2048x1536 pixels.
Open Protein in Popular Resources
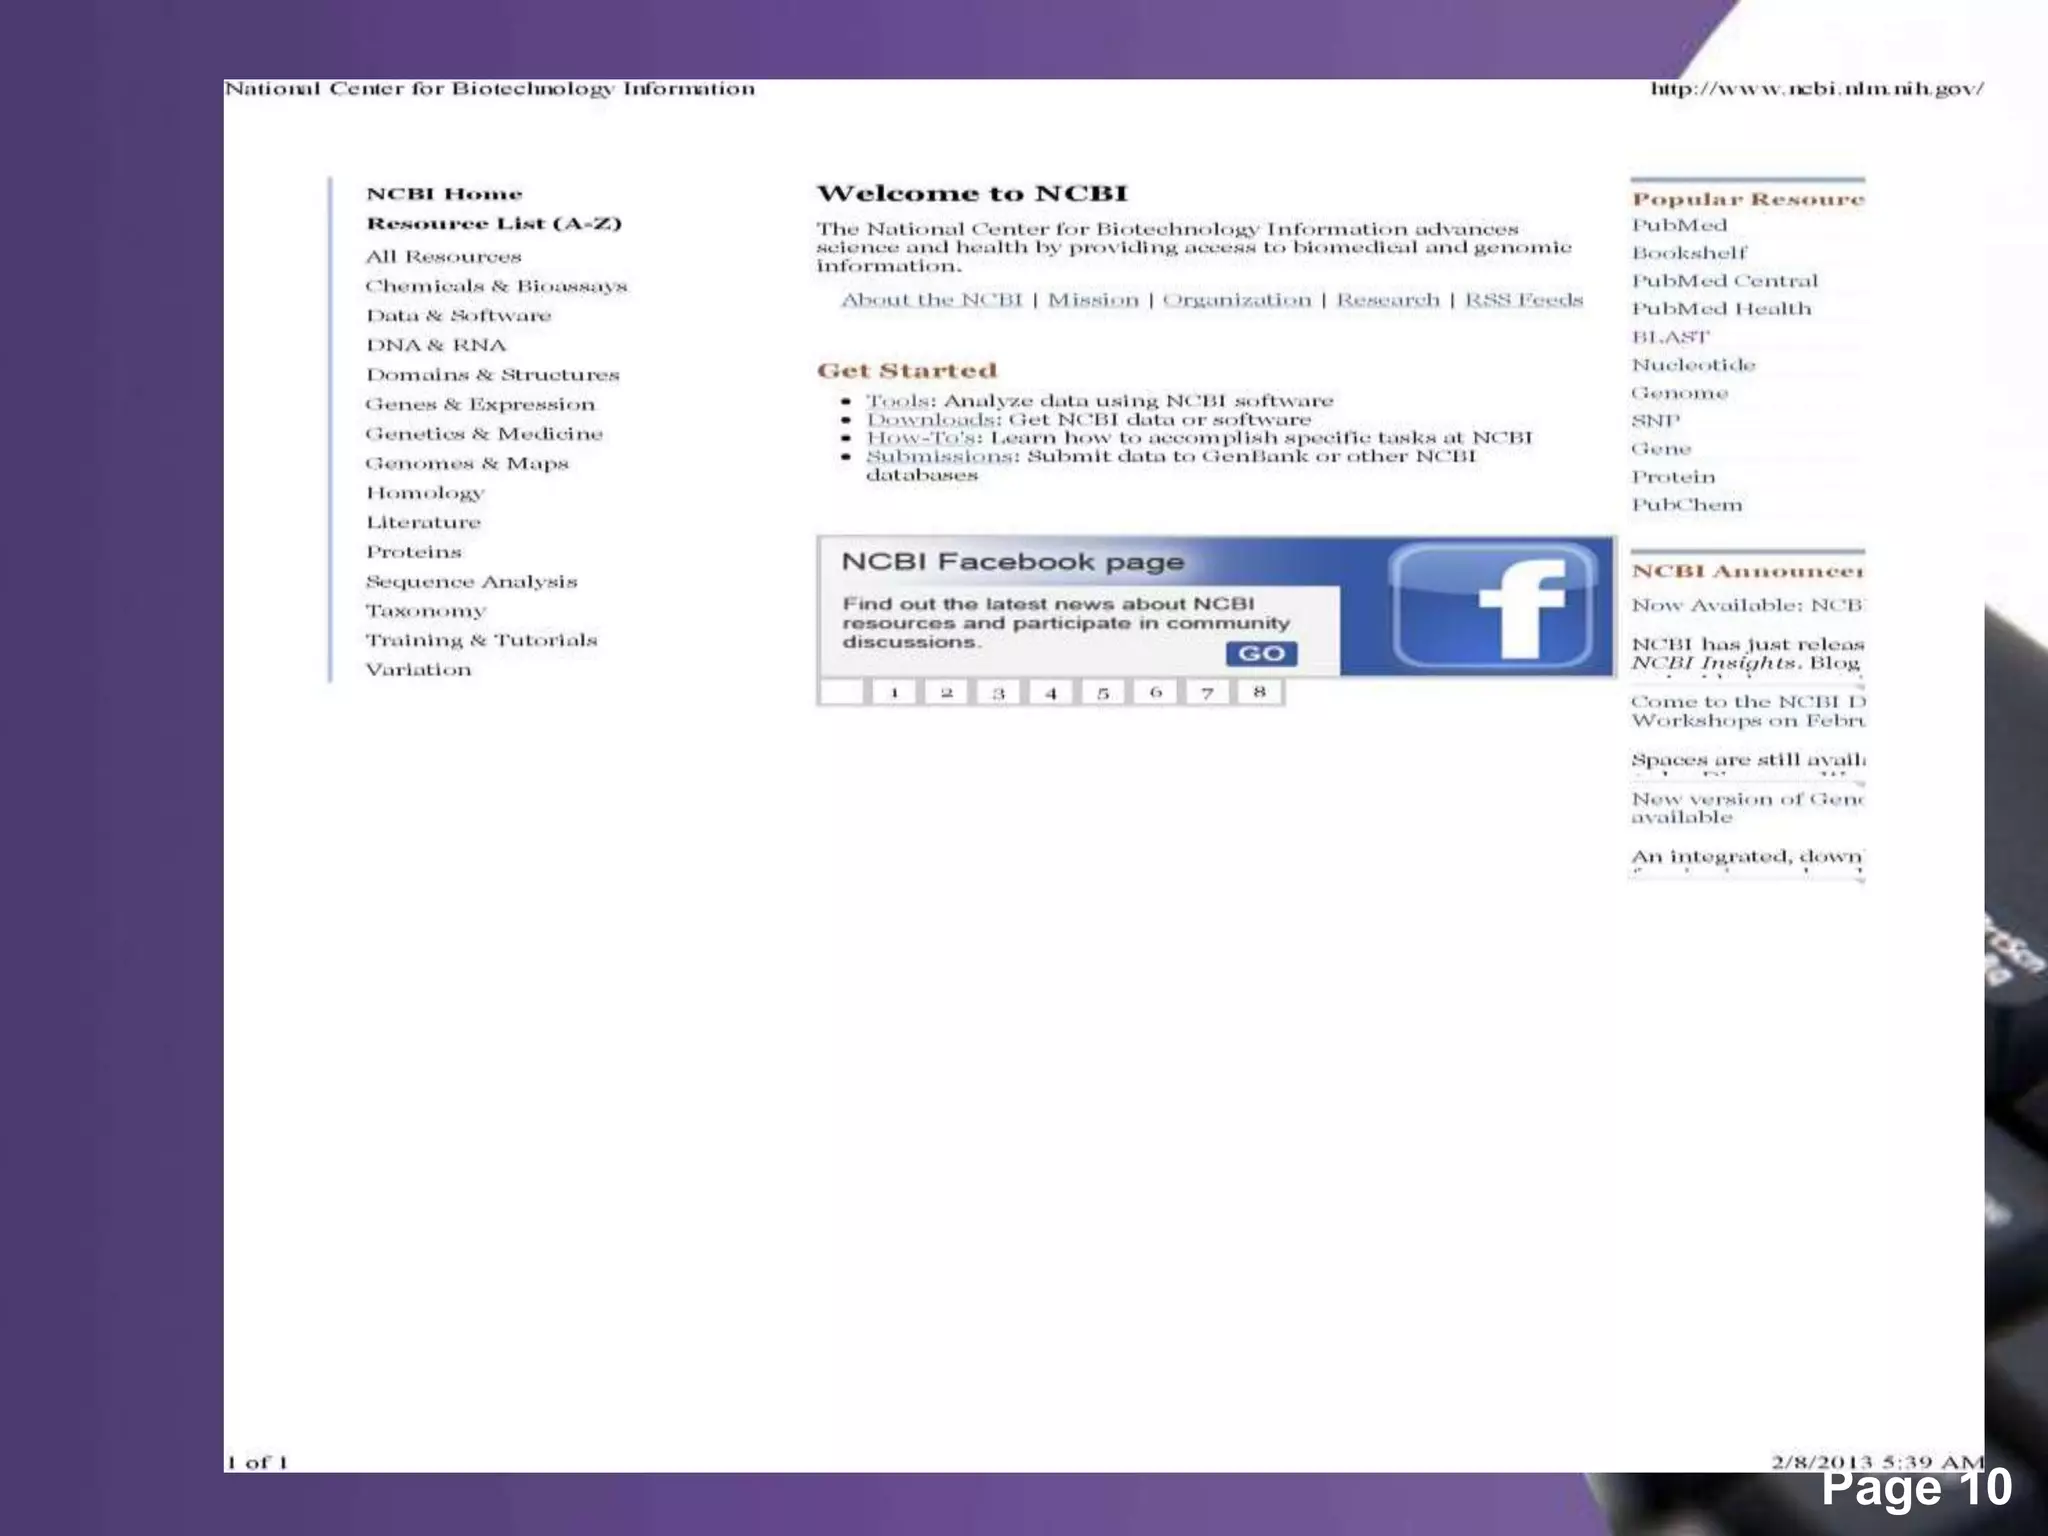click(1673, 478)
